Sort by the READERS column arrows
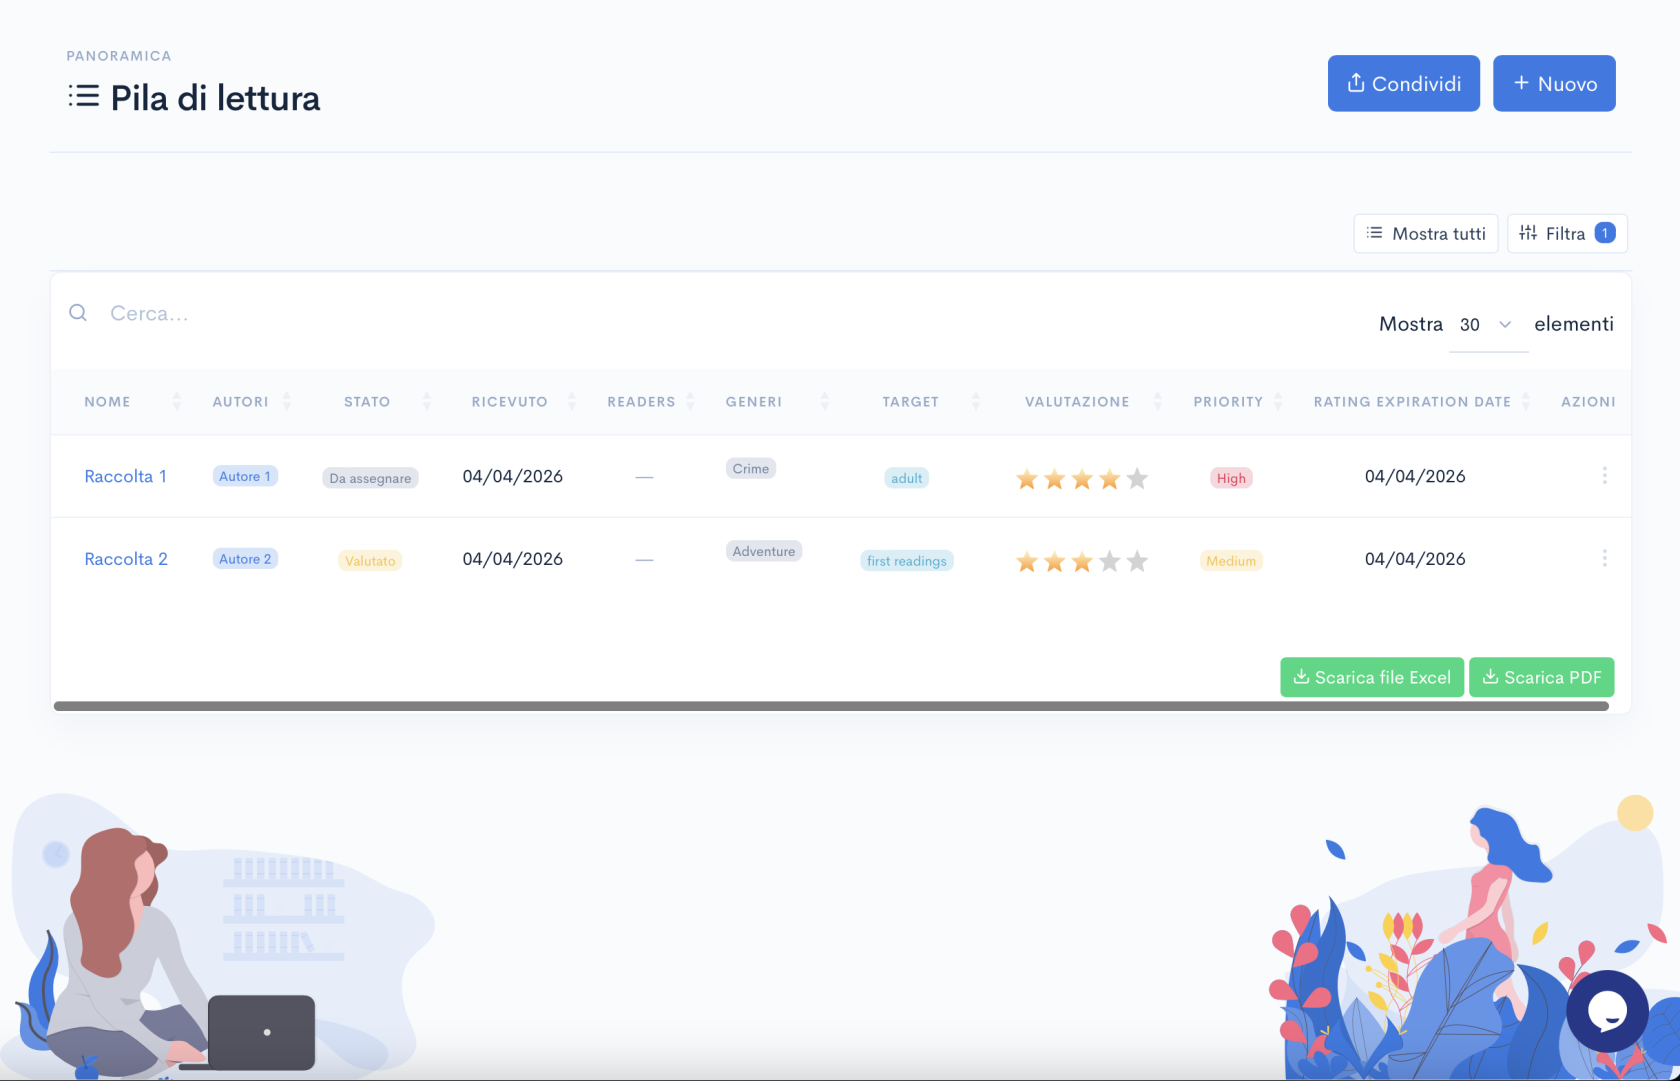The width and height of the screenshot is (1680, 1081). (x=690, y=401)
